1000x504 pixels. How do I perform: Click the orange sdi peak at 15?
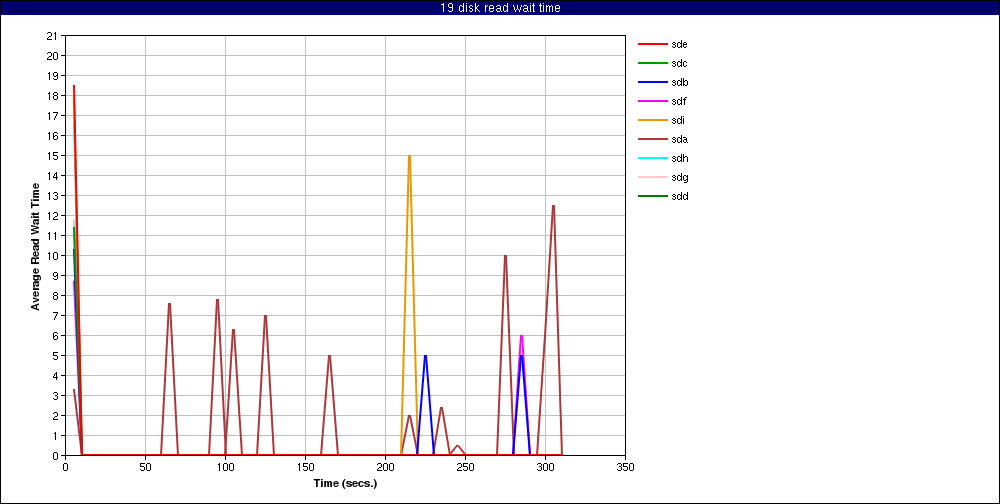409,156
